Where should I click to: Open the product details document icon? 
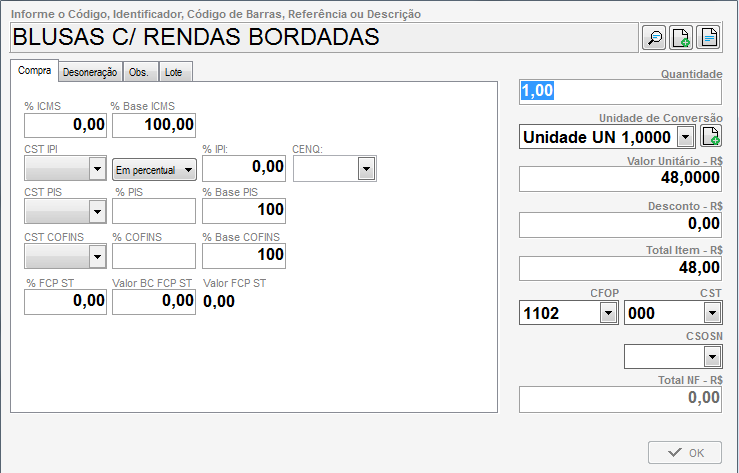coord(708,38)
